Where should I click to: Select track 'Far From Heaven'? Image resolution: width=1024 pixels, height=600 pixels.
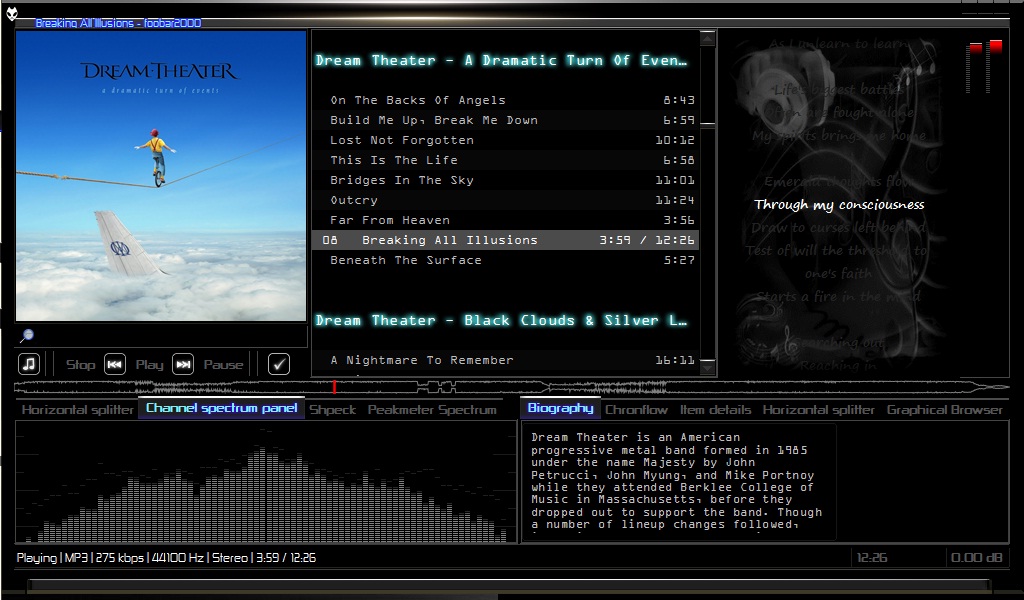pyautogui.click(x=505, y=220)
